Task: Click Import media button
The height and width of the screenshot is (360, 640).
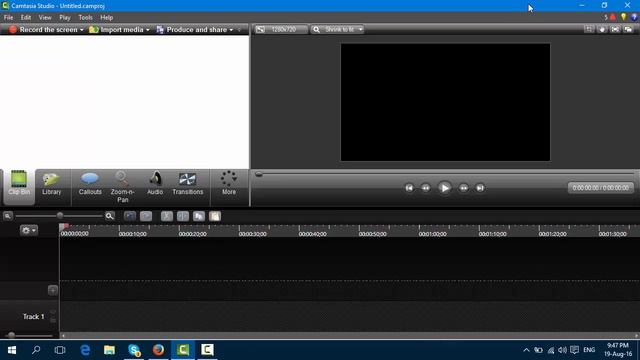Action: tap(116, 30)
